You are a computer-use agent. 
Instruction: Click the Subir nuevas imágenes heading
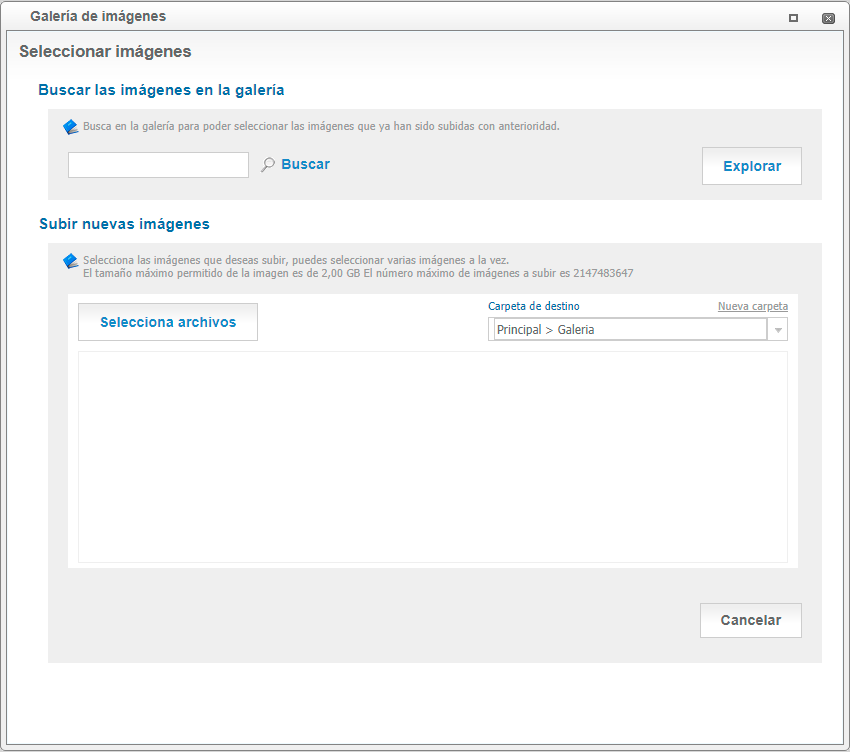124,224
